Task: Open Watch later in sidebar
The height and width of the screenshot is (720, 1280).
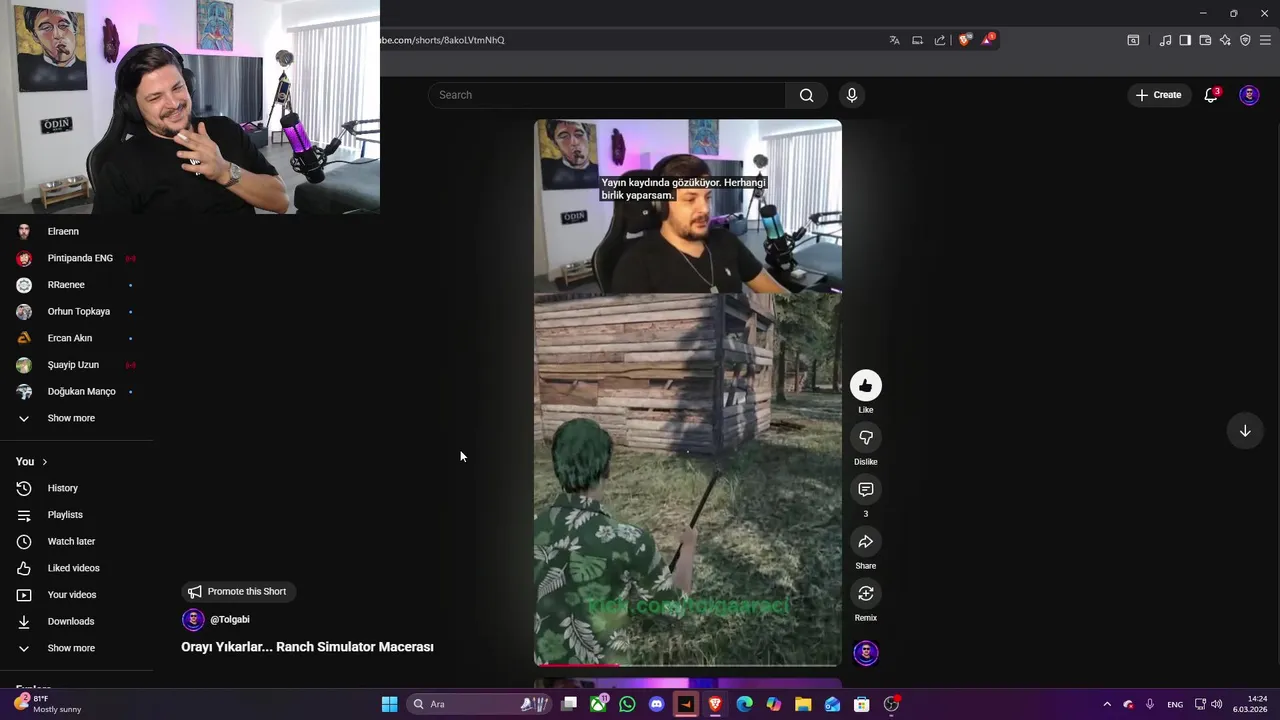Action: click(71, 541)
